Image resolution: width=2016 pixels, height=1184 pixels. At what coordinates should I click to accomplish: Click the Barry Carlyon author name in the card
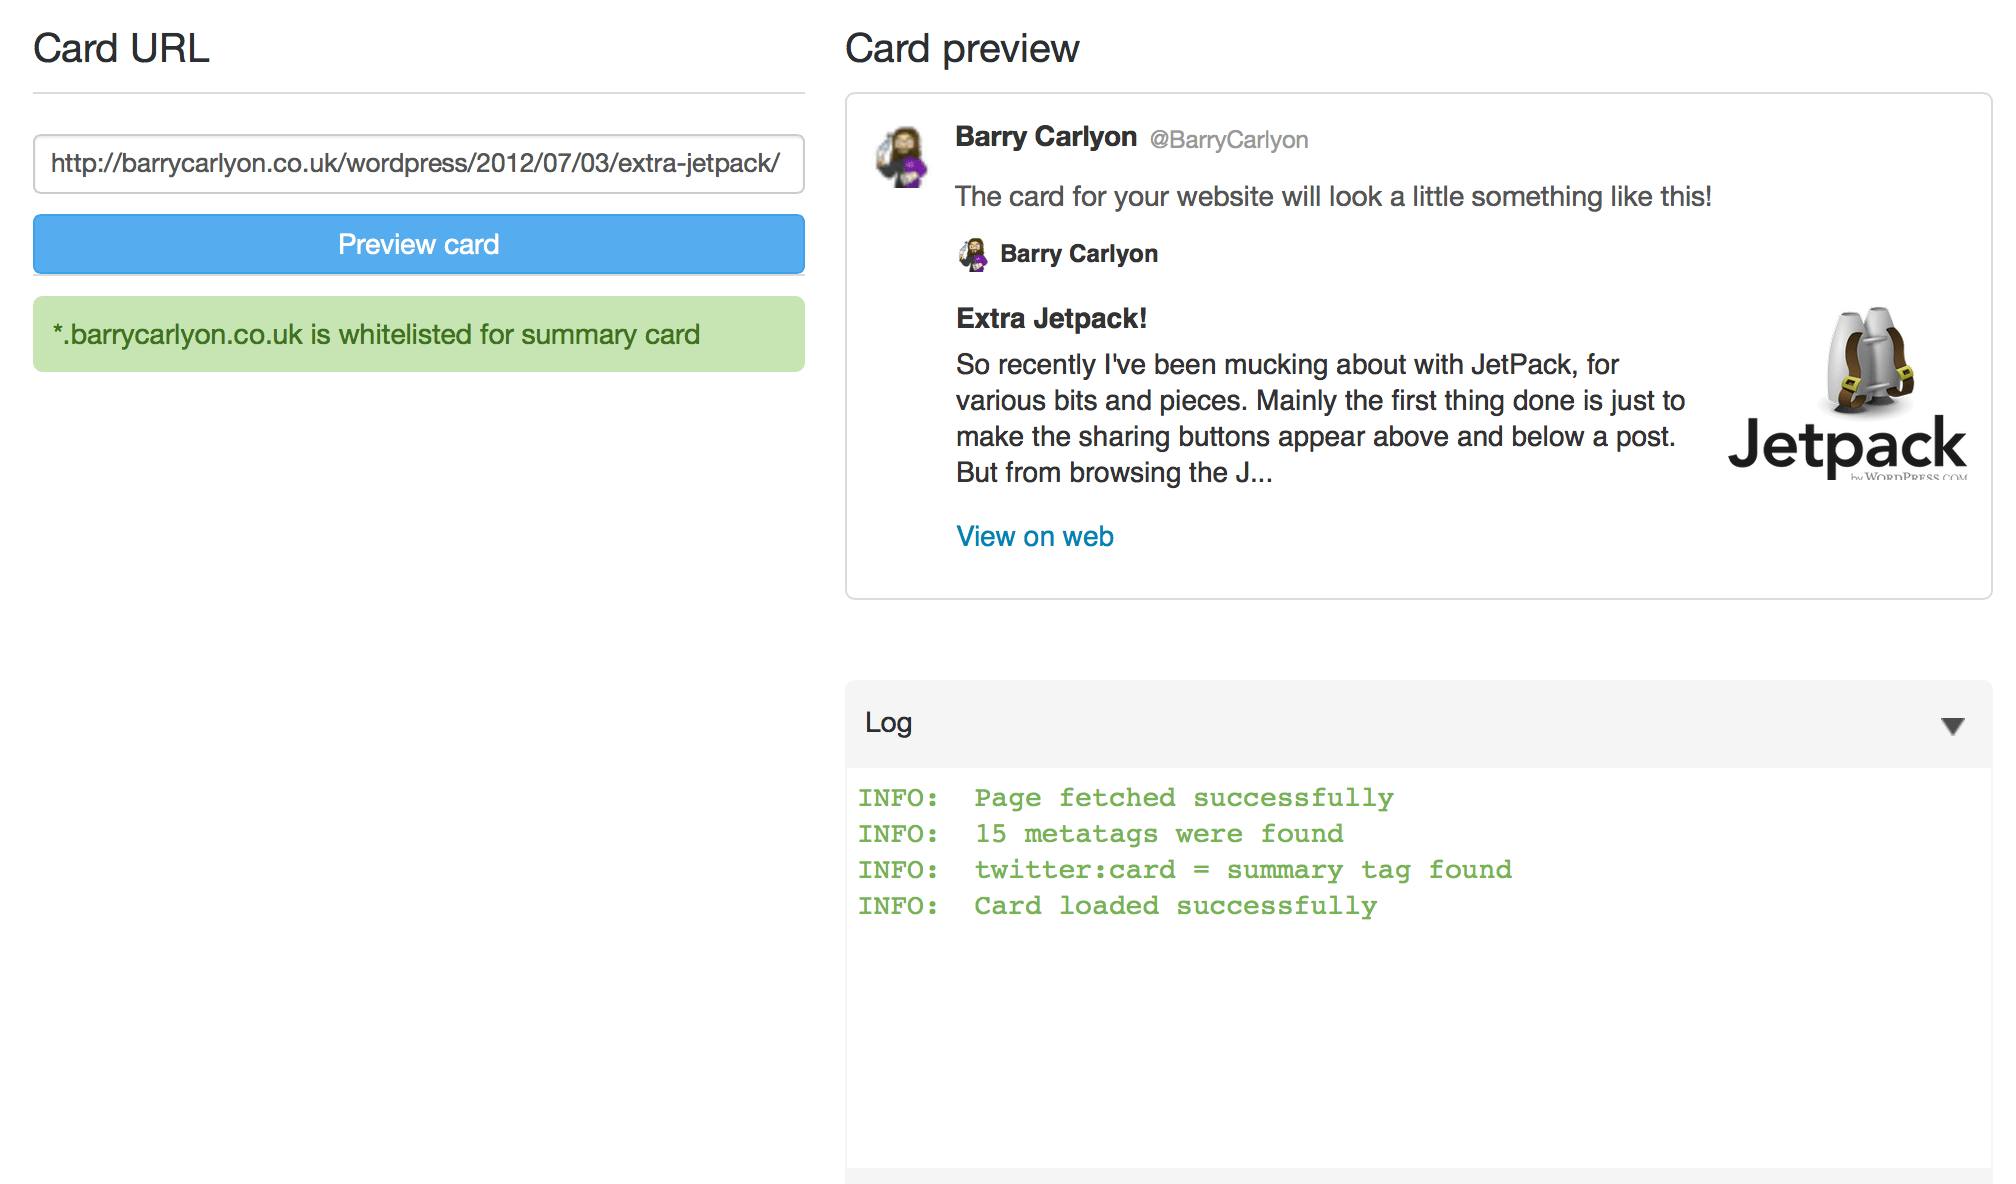point(1078,254)
